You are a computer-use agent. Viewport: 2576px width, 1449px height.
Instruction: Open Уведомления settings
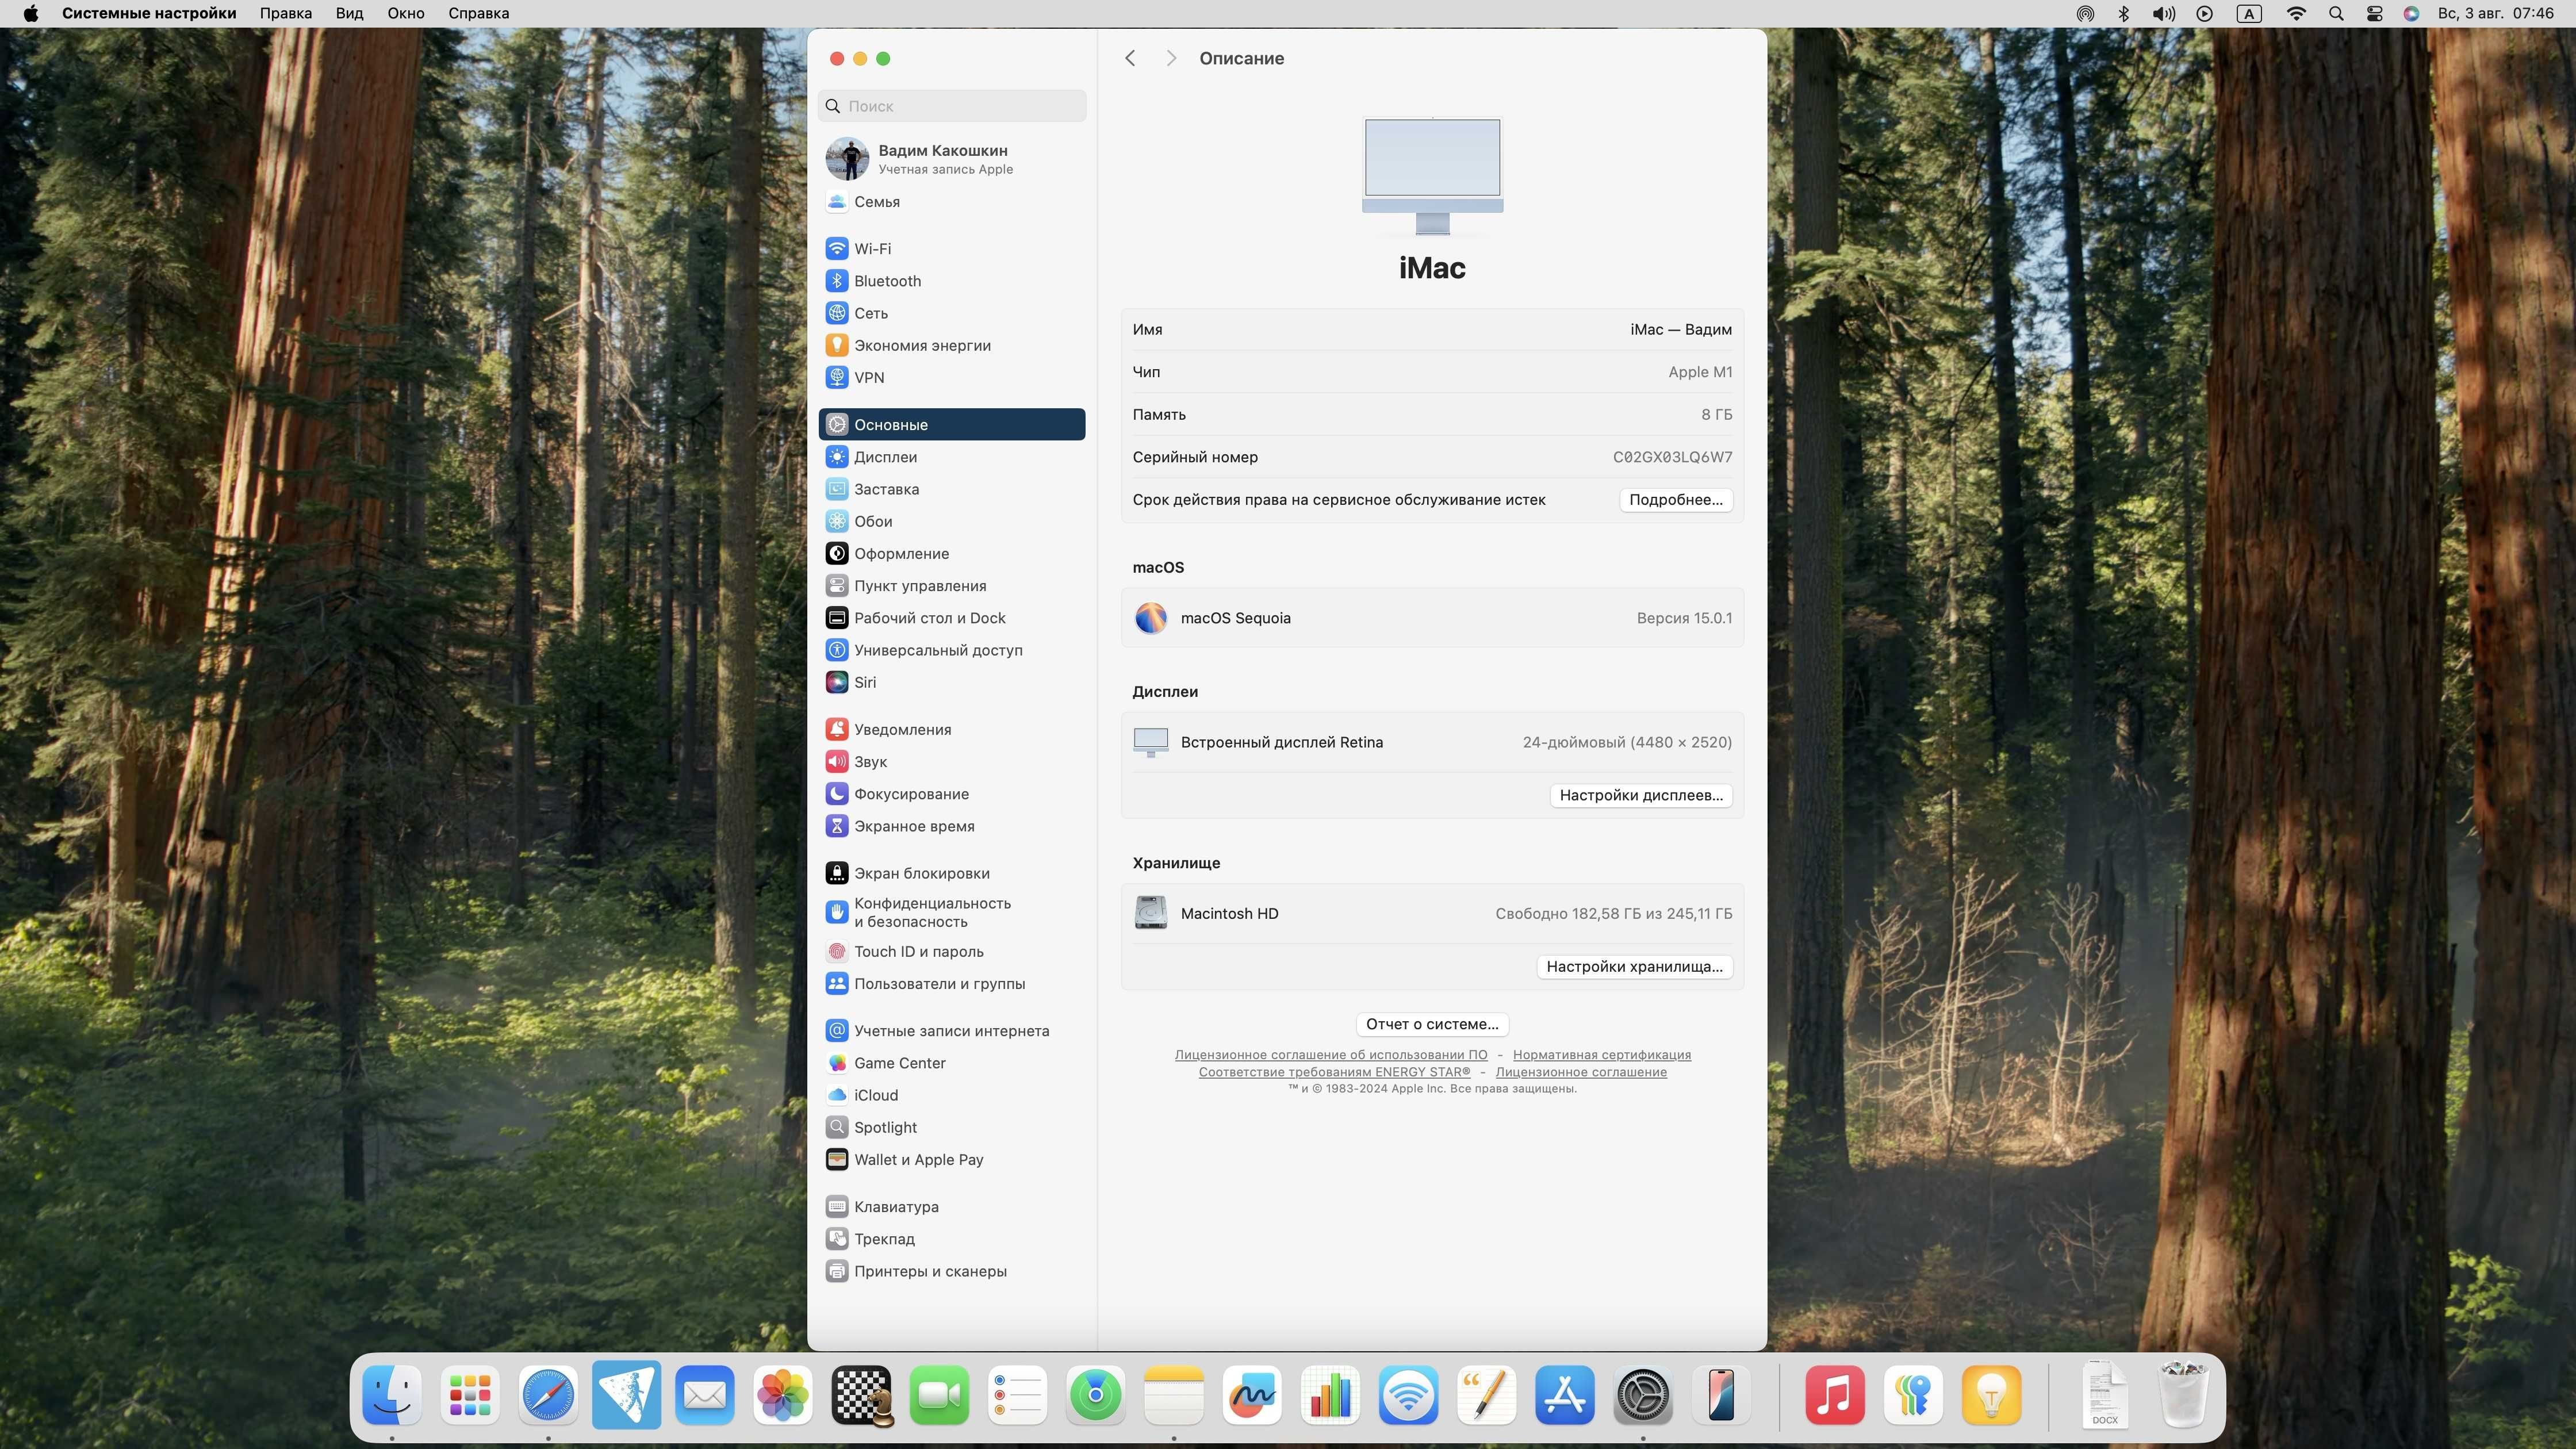(951, 729)
